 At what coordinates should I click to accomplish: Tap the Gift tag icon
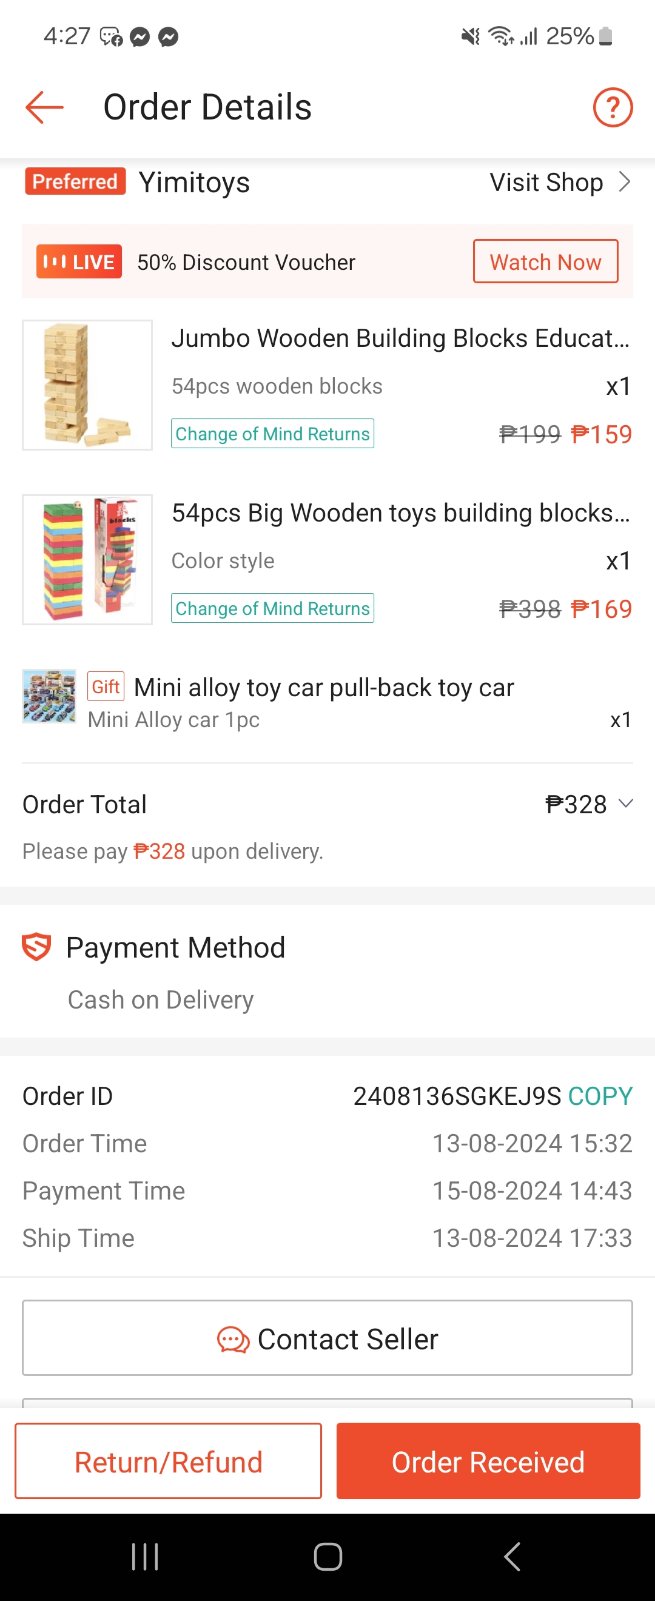[105, 687]
